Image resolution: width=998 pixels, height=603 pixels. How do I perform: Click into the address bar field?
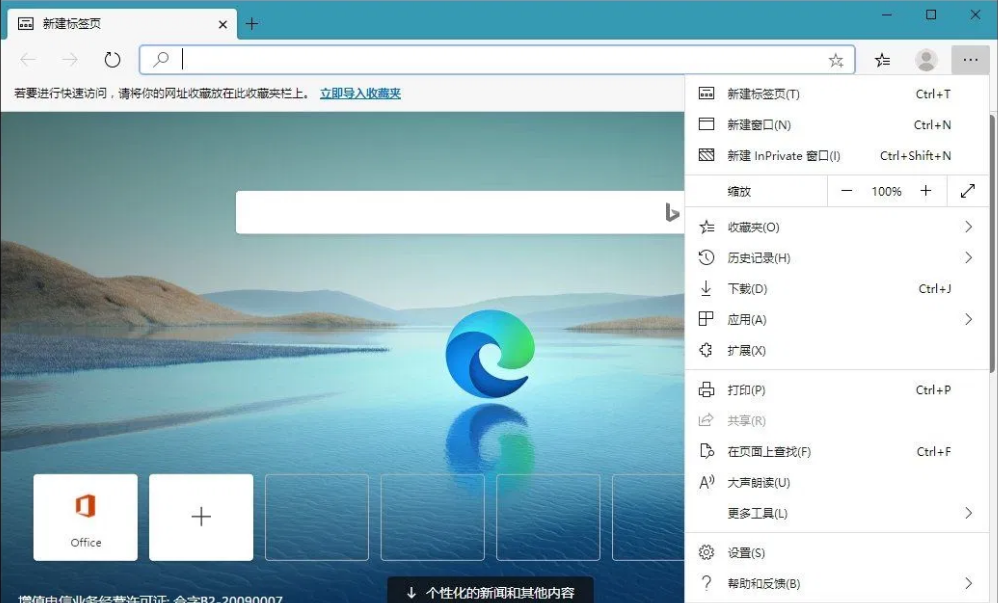point(500,60)
